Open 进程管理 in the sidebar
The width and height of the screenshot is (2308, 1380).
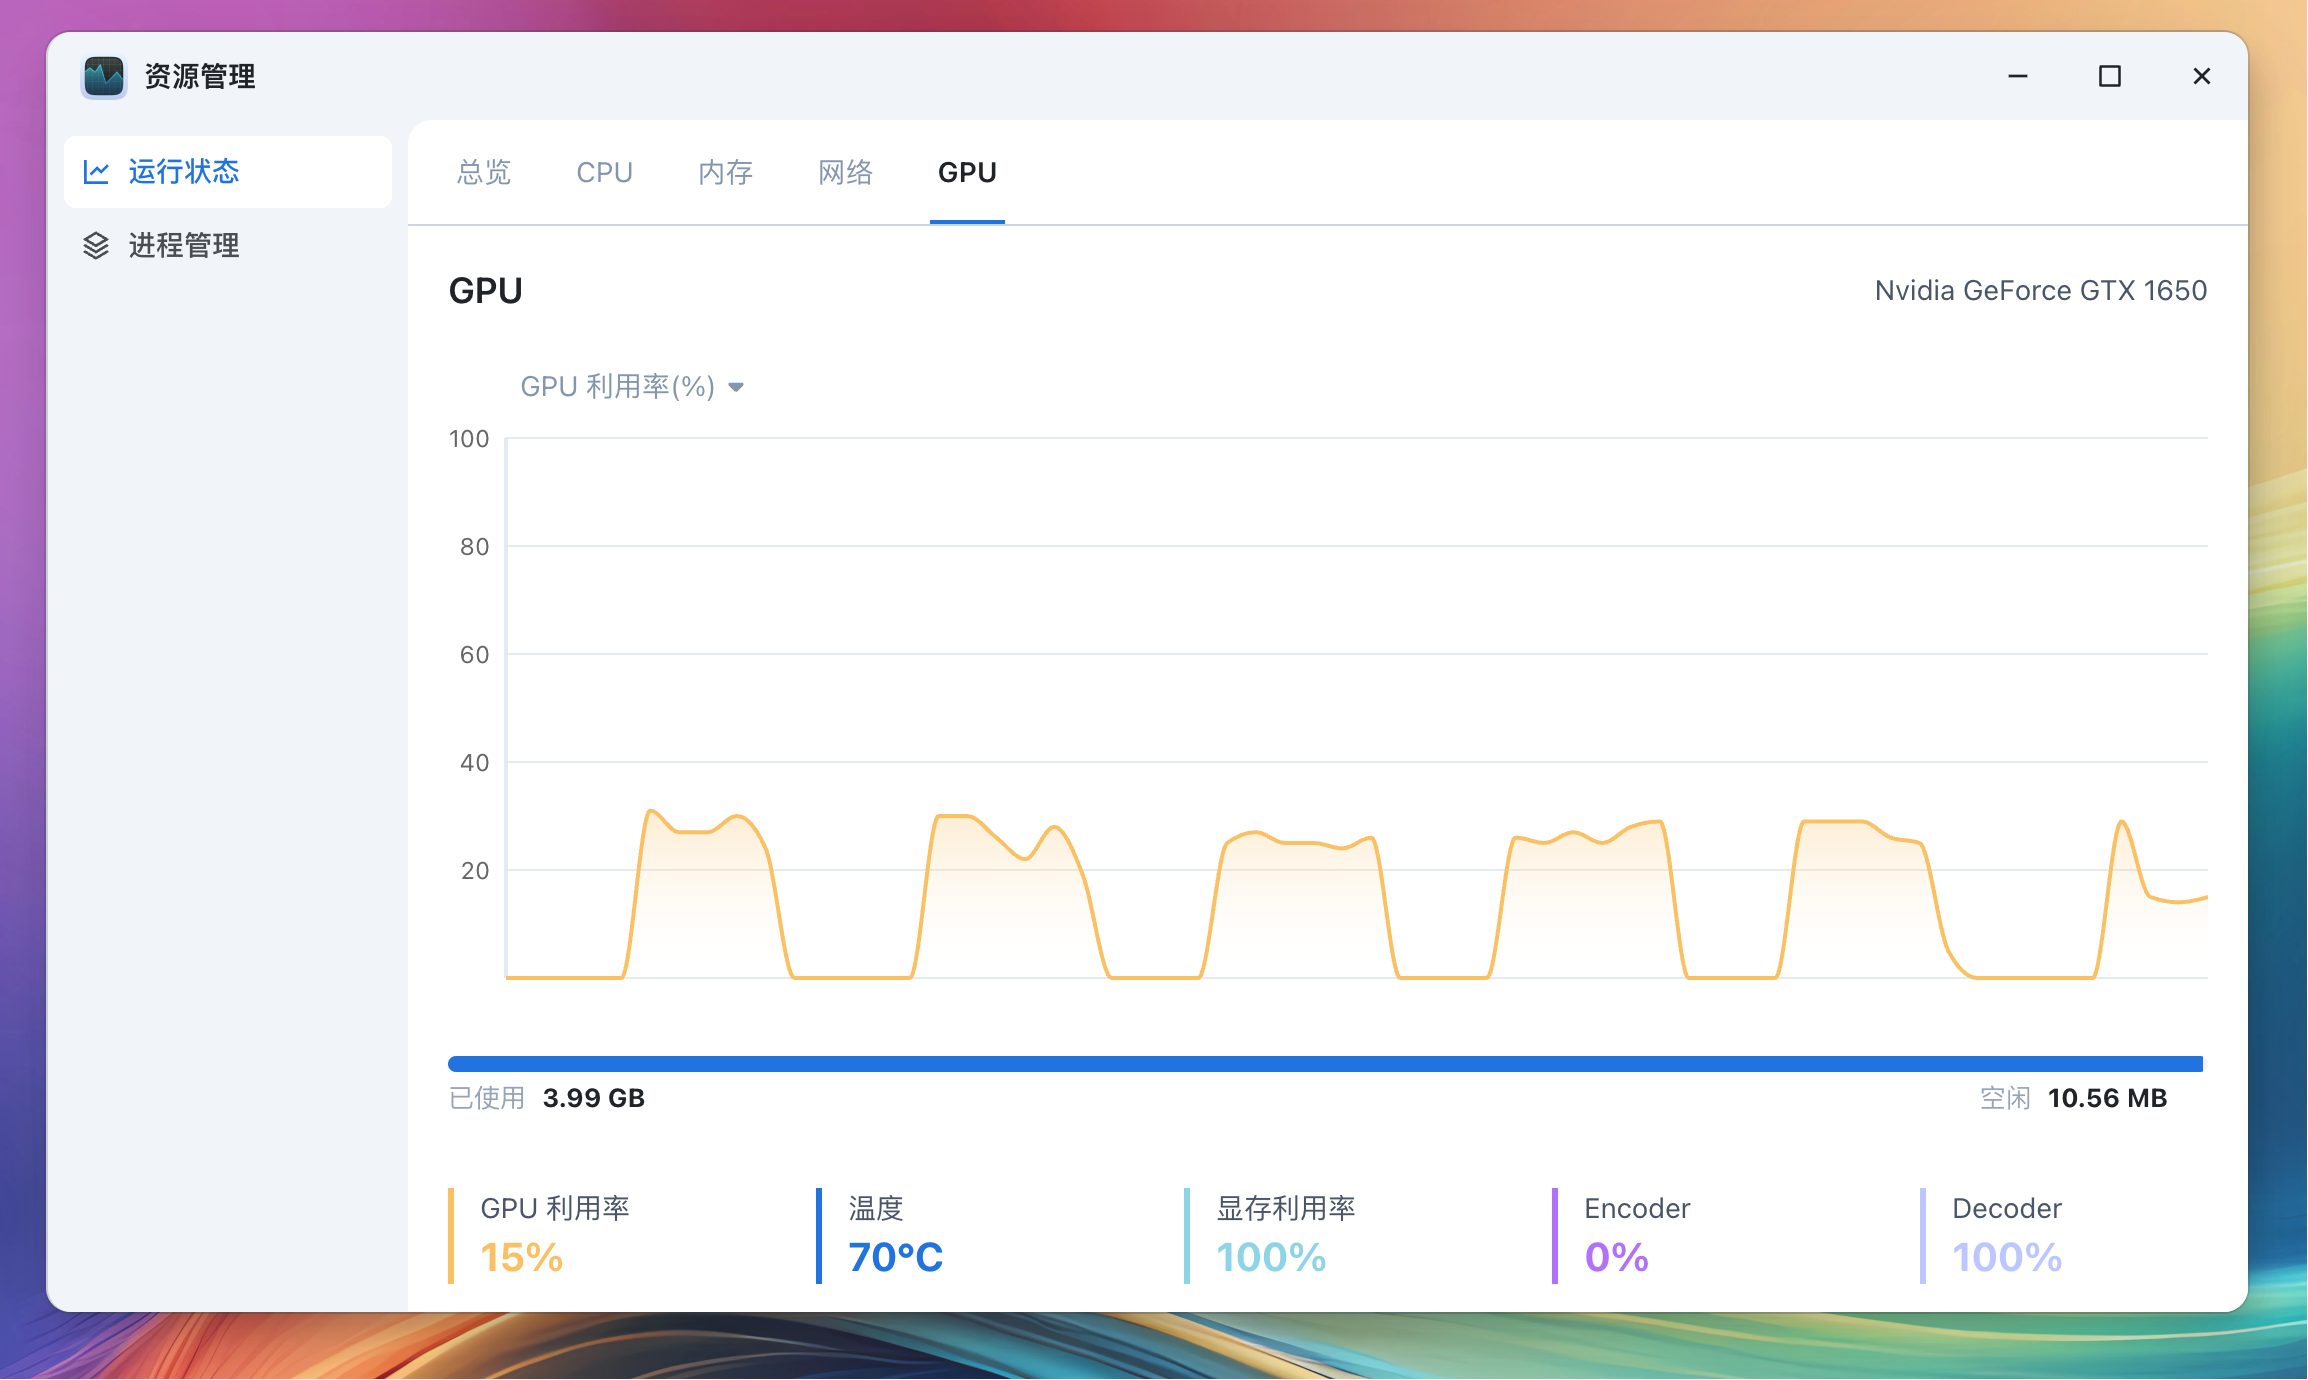184,246
